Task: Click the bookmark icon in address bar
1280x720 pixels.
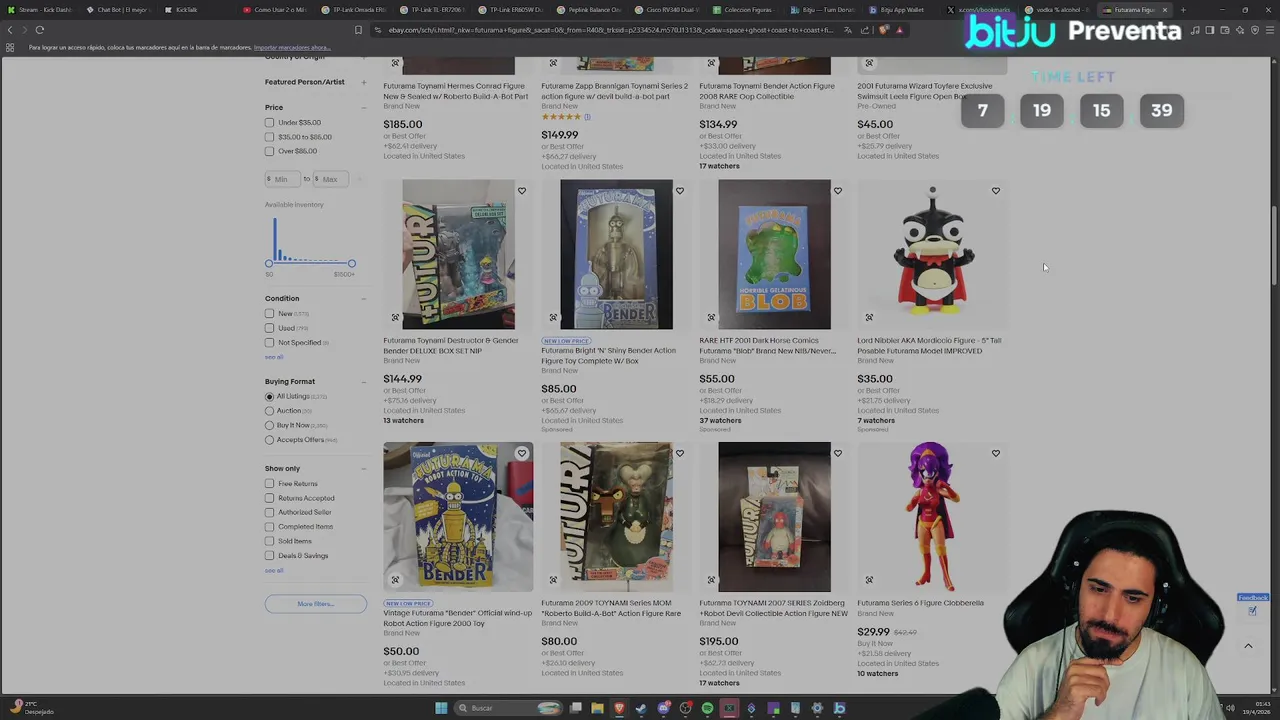Action: pyautogui.click(x=358, y=30)
